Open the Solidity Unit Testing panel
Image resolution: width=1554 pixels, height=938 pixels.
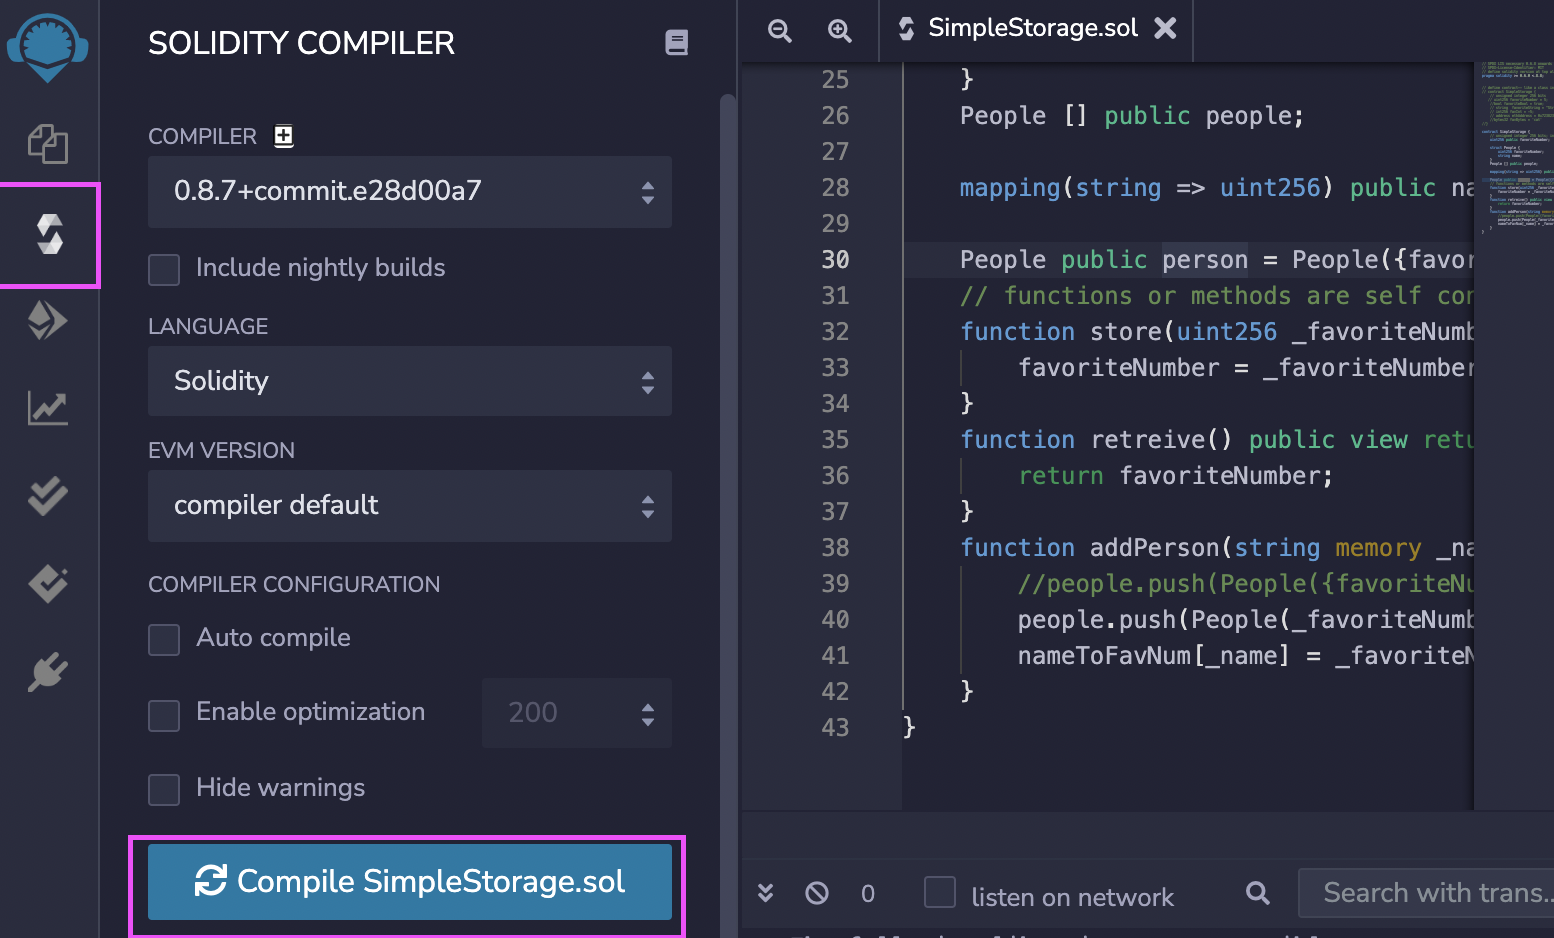(48, 495)
